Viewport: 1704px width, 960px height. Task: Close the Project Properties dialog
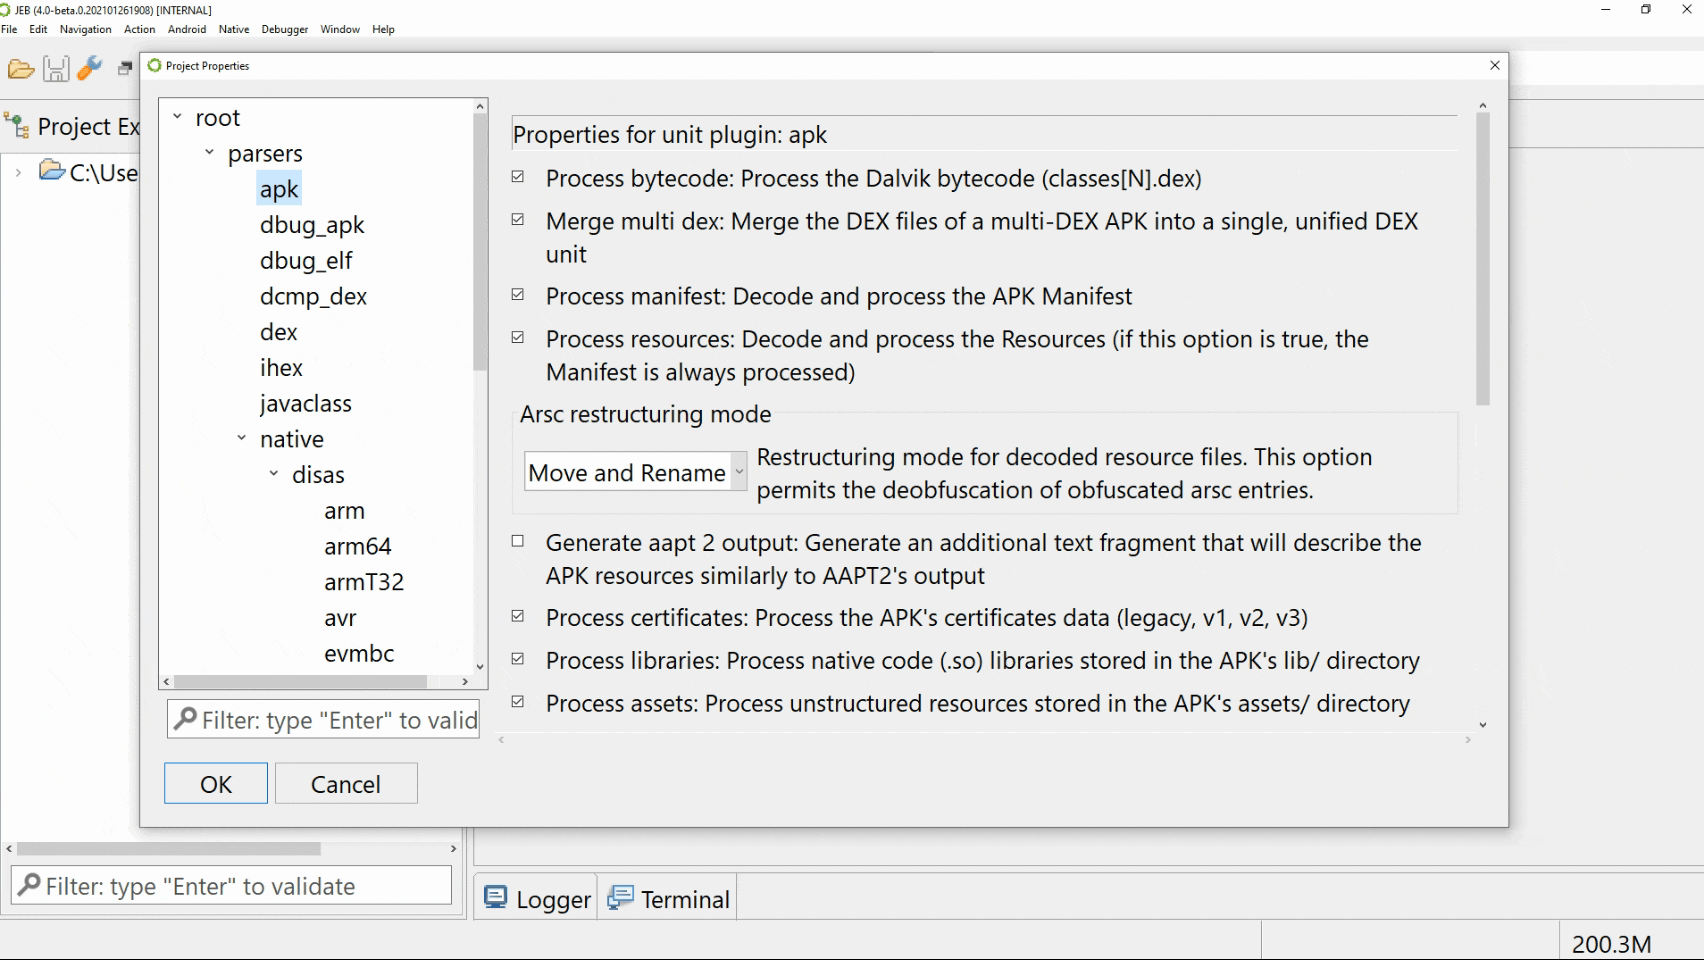1494,65
